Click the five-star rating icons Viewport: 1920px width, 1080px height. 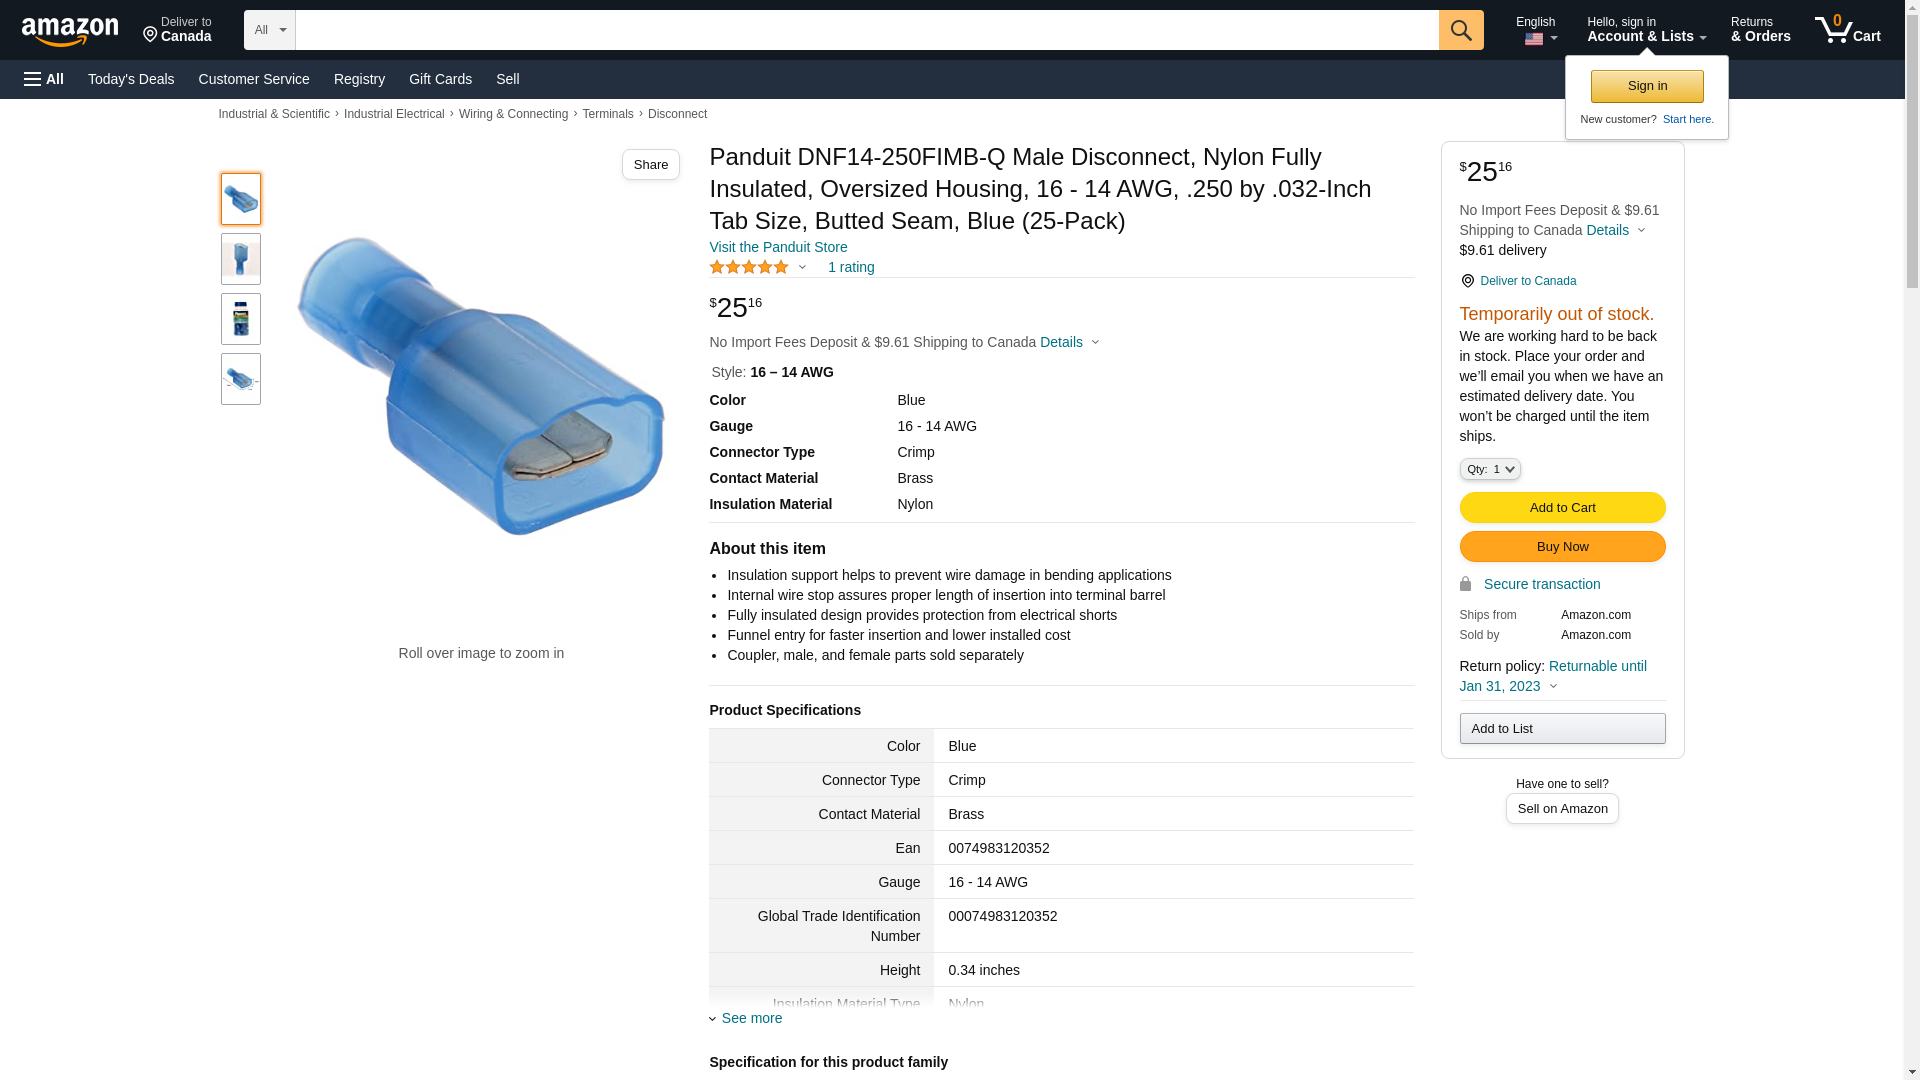tap(749, 268)
